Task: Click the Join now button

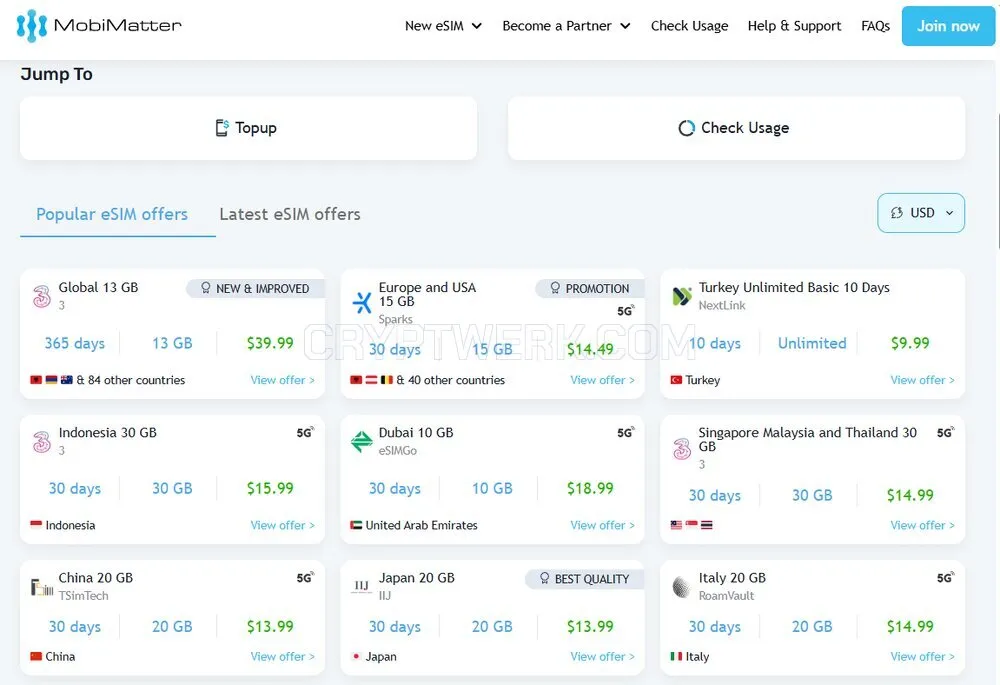Action: click(x=948, y=26)
